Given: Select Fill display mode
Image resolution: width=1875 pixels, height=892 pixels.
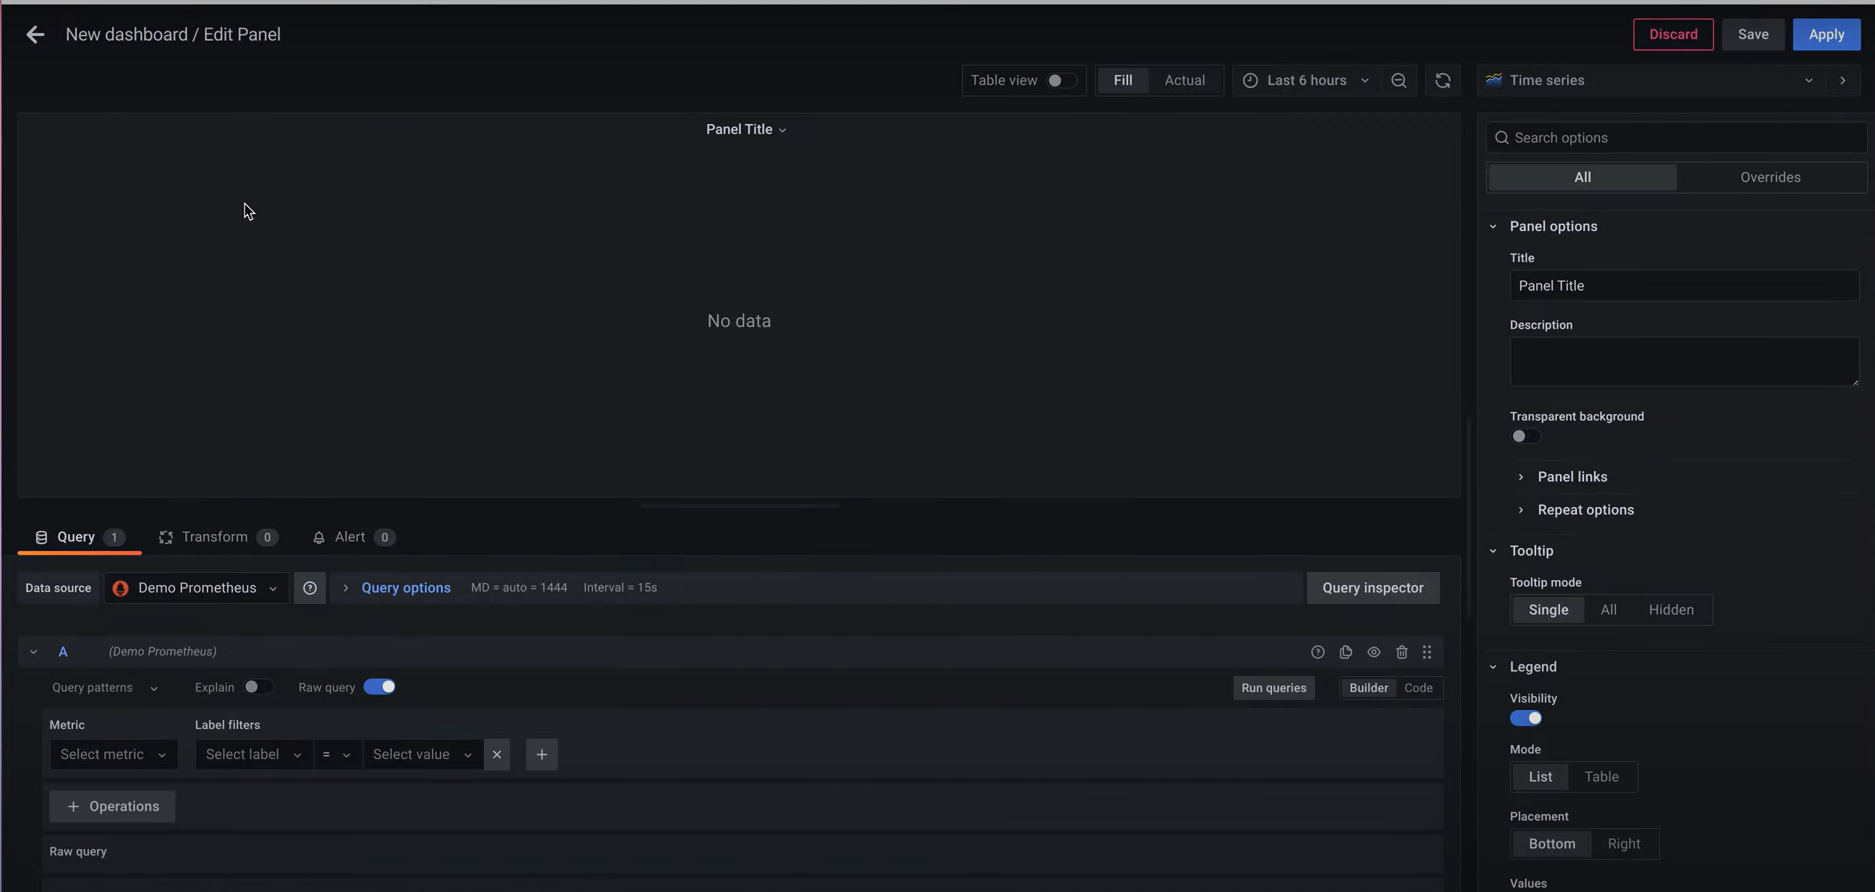Looking at the screenshot, I should pos(1123,81).
